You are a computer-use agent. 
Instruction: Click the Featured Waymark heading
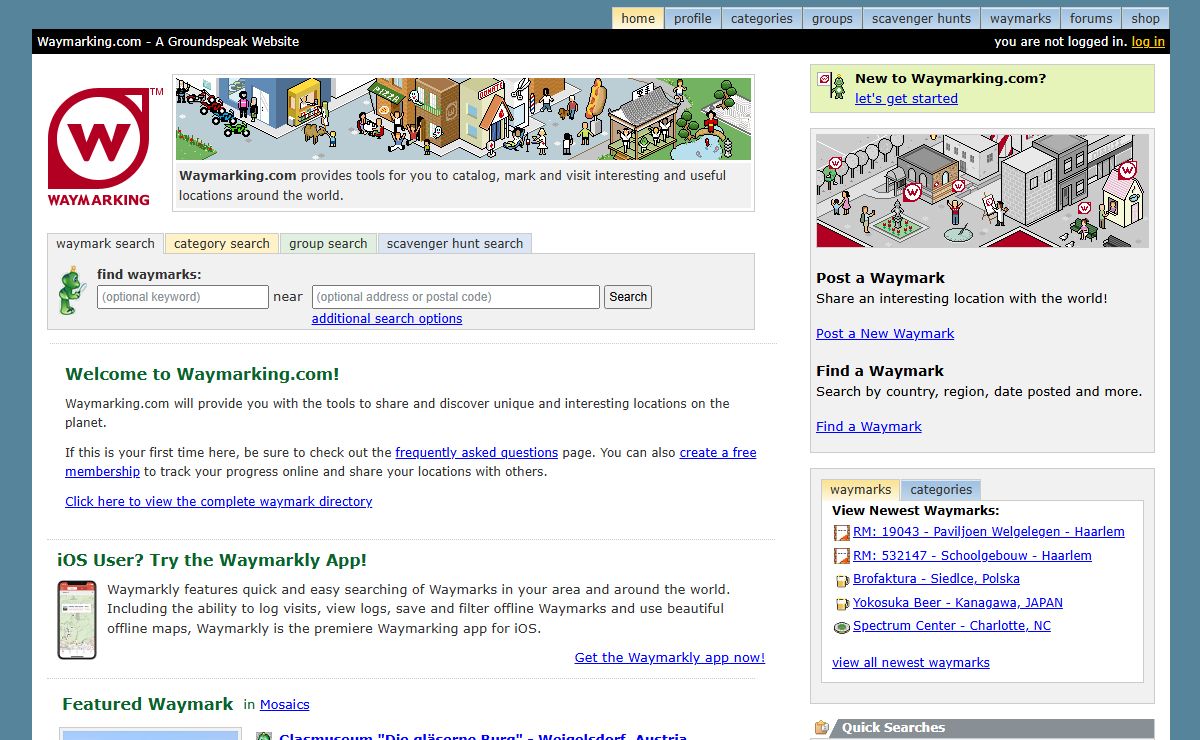tap(147, 705)
